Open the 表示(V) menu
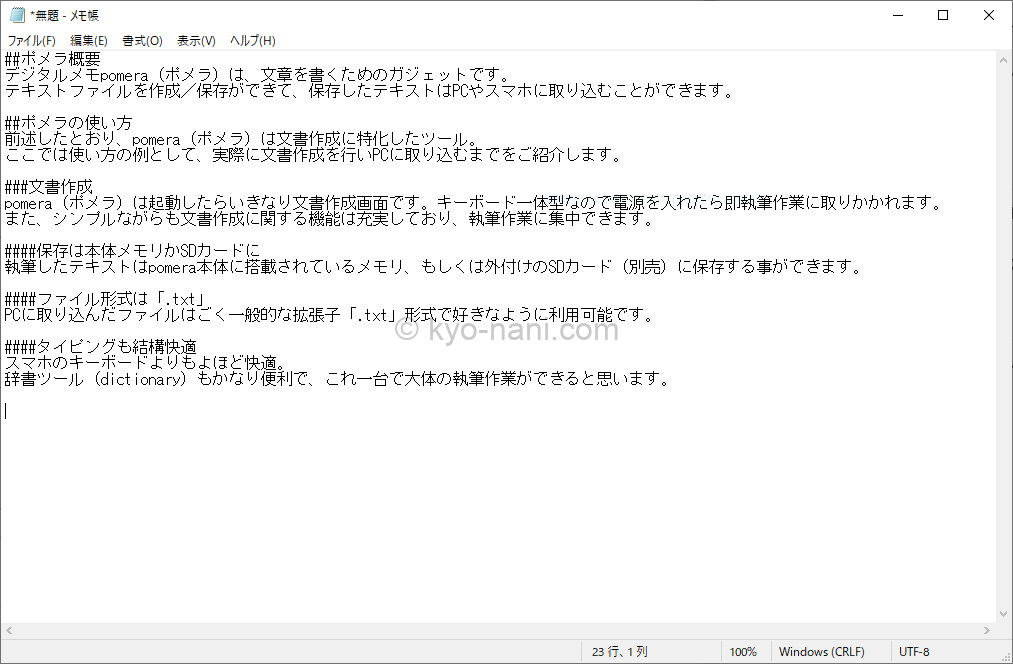Screen dimensions: 1013x664 (196, 41)
